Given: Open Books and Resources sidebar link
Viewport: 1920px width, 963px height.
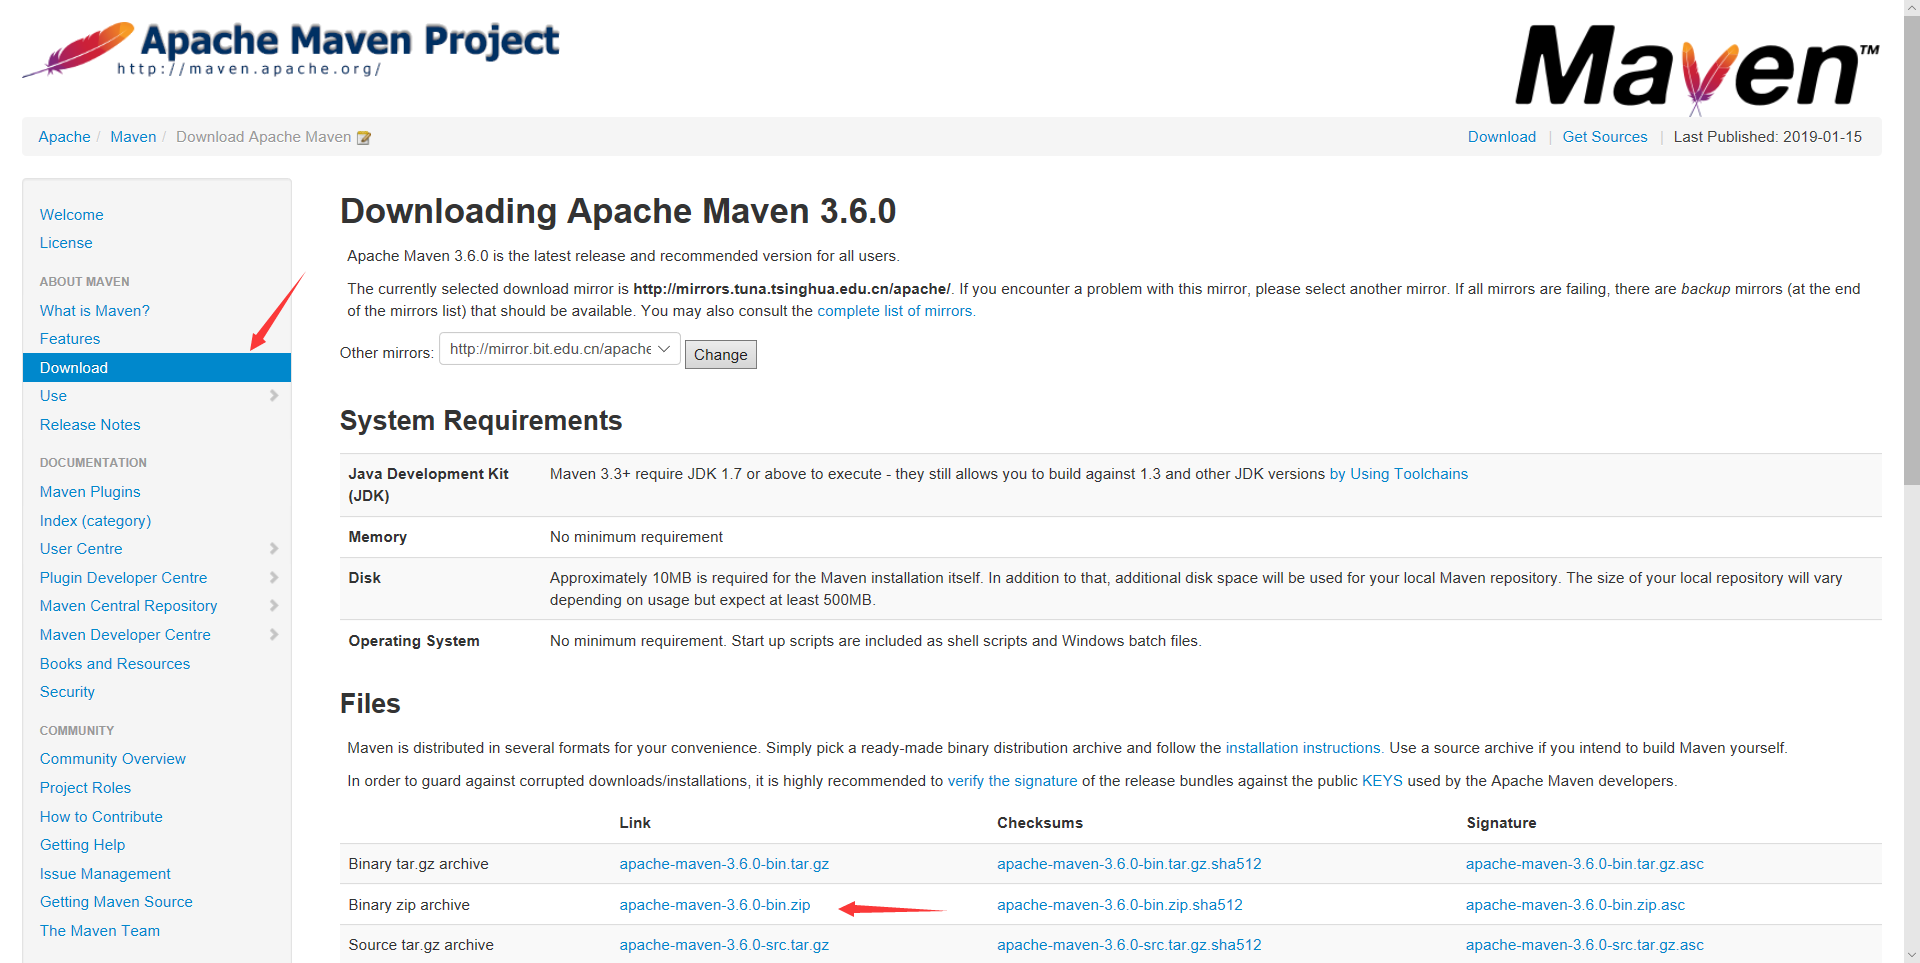Looking at the screenshot, I should pos(115,664).
